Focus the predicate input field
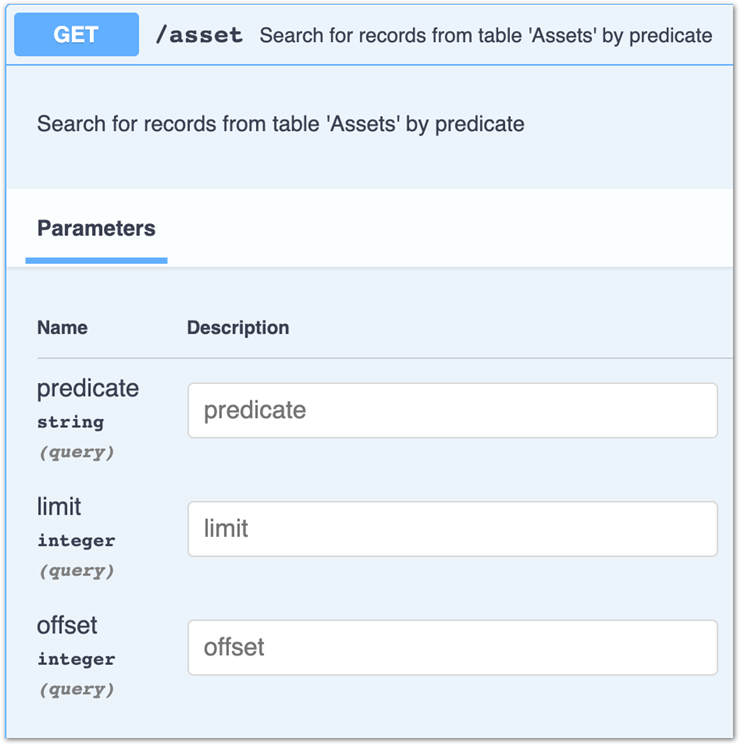Image resolution: width=740 pixels, height=745 pixels. (452, 410)
